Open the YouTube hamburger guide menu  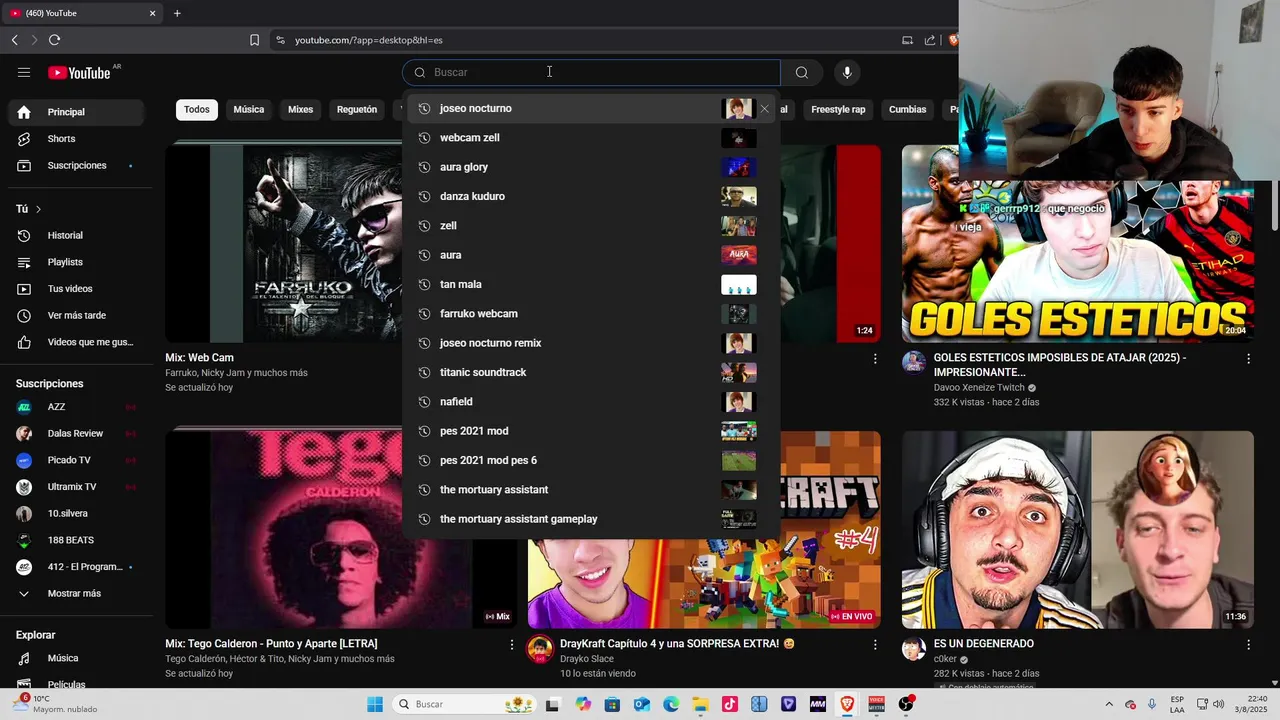24,72
